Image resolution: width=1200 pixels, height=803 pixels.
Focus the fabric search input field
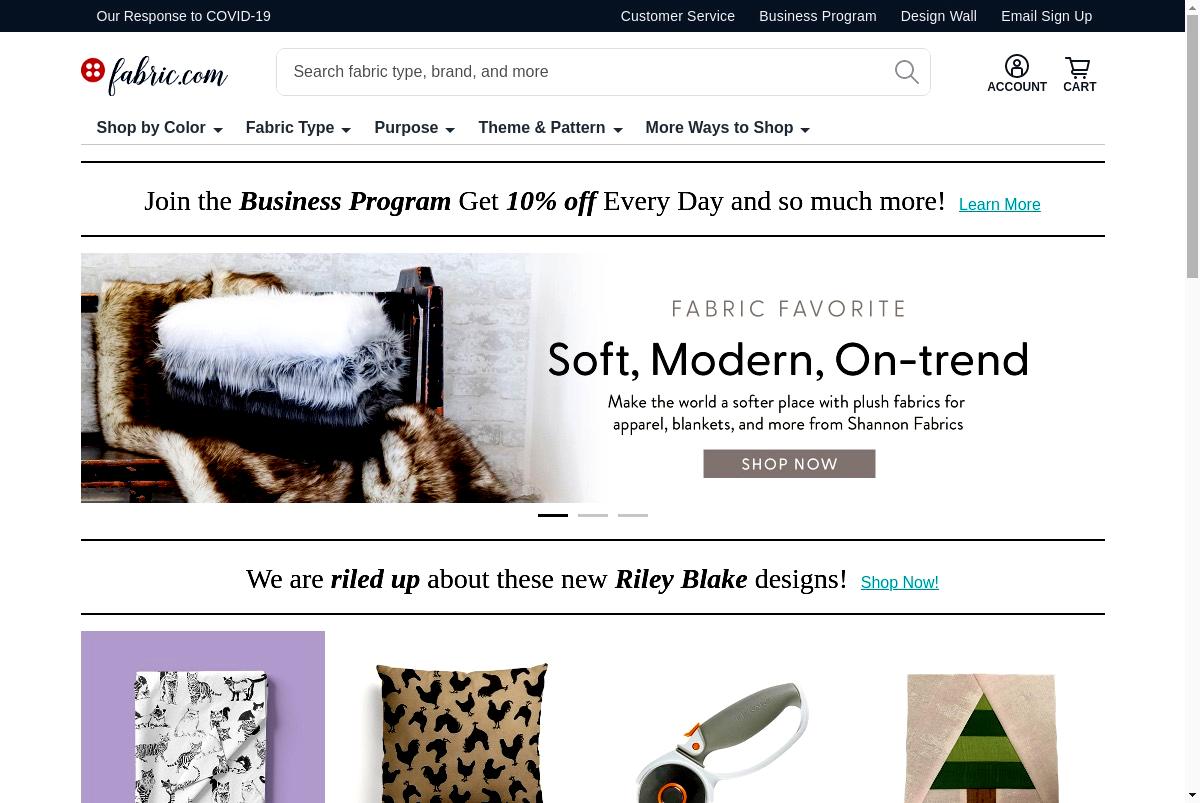585,72
